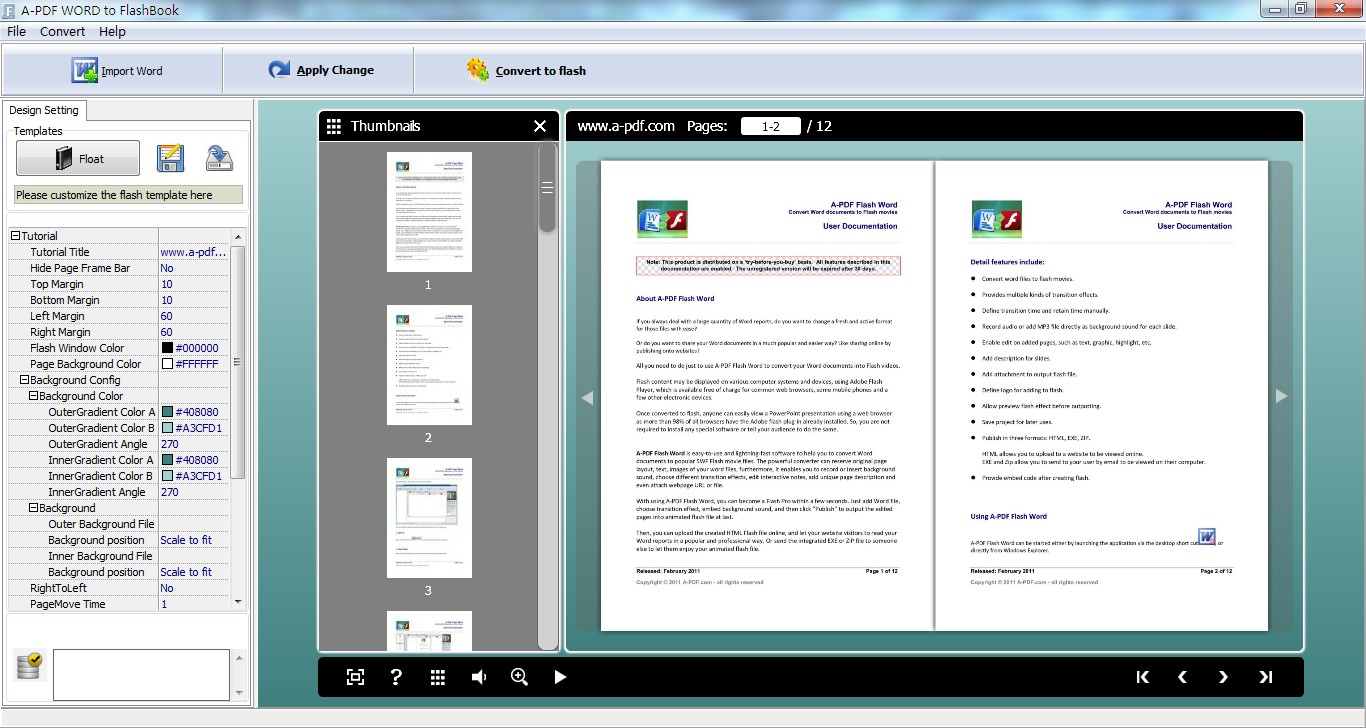Toggle fullscreen mode icon
The image size is (1366, 728).
[x=355, y=677]
